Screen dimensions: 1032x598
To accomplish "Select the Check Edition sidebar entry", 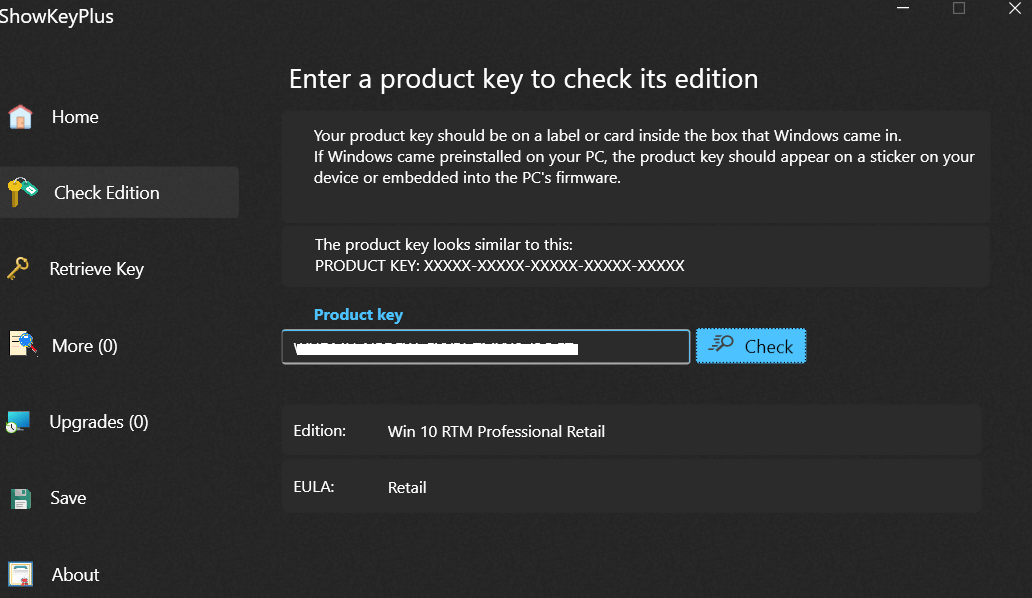I will pyautogui.click(x=106, y=192).
